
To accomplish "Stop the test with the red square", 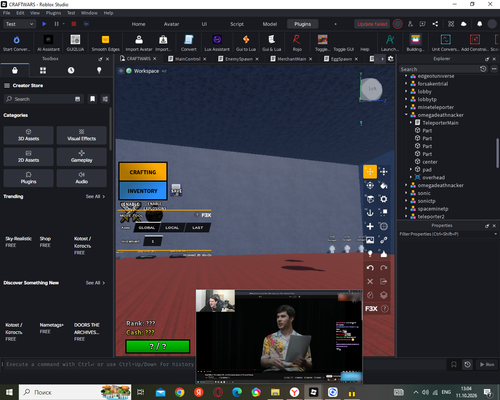I will tap(74, 24).
